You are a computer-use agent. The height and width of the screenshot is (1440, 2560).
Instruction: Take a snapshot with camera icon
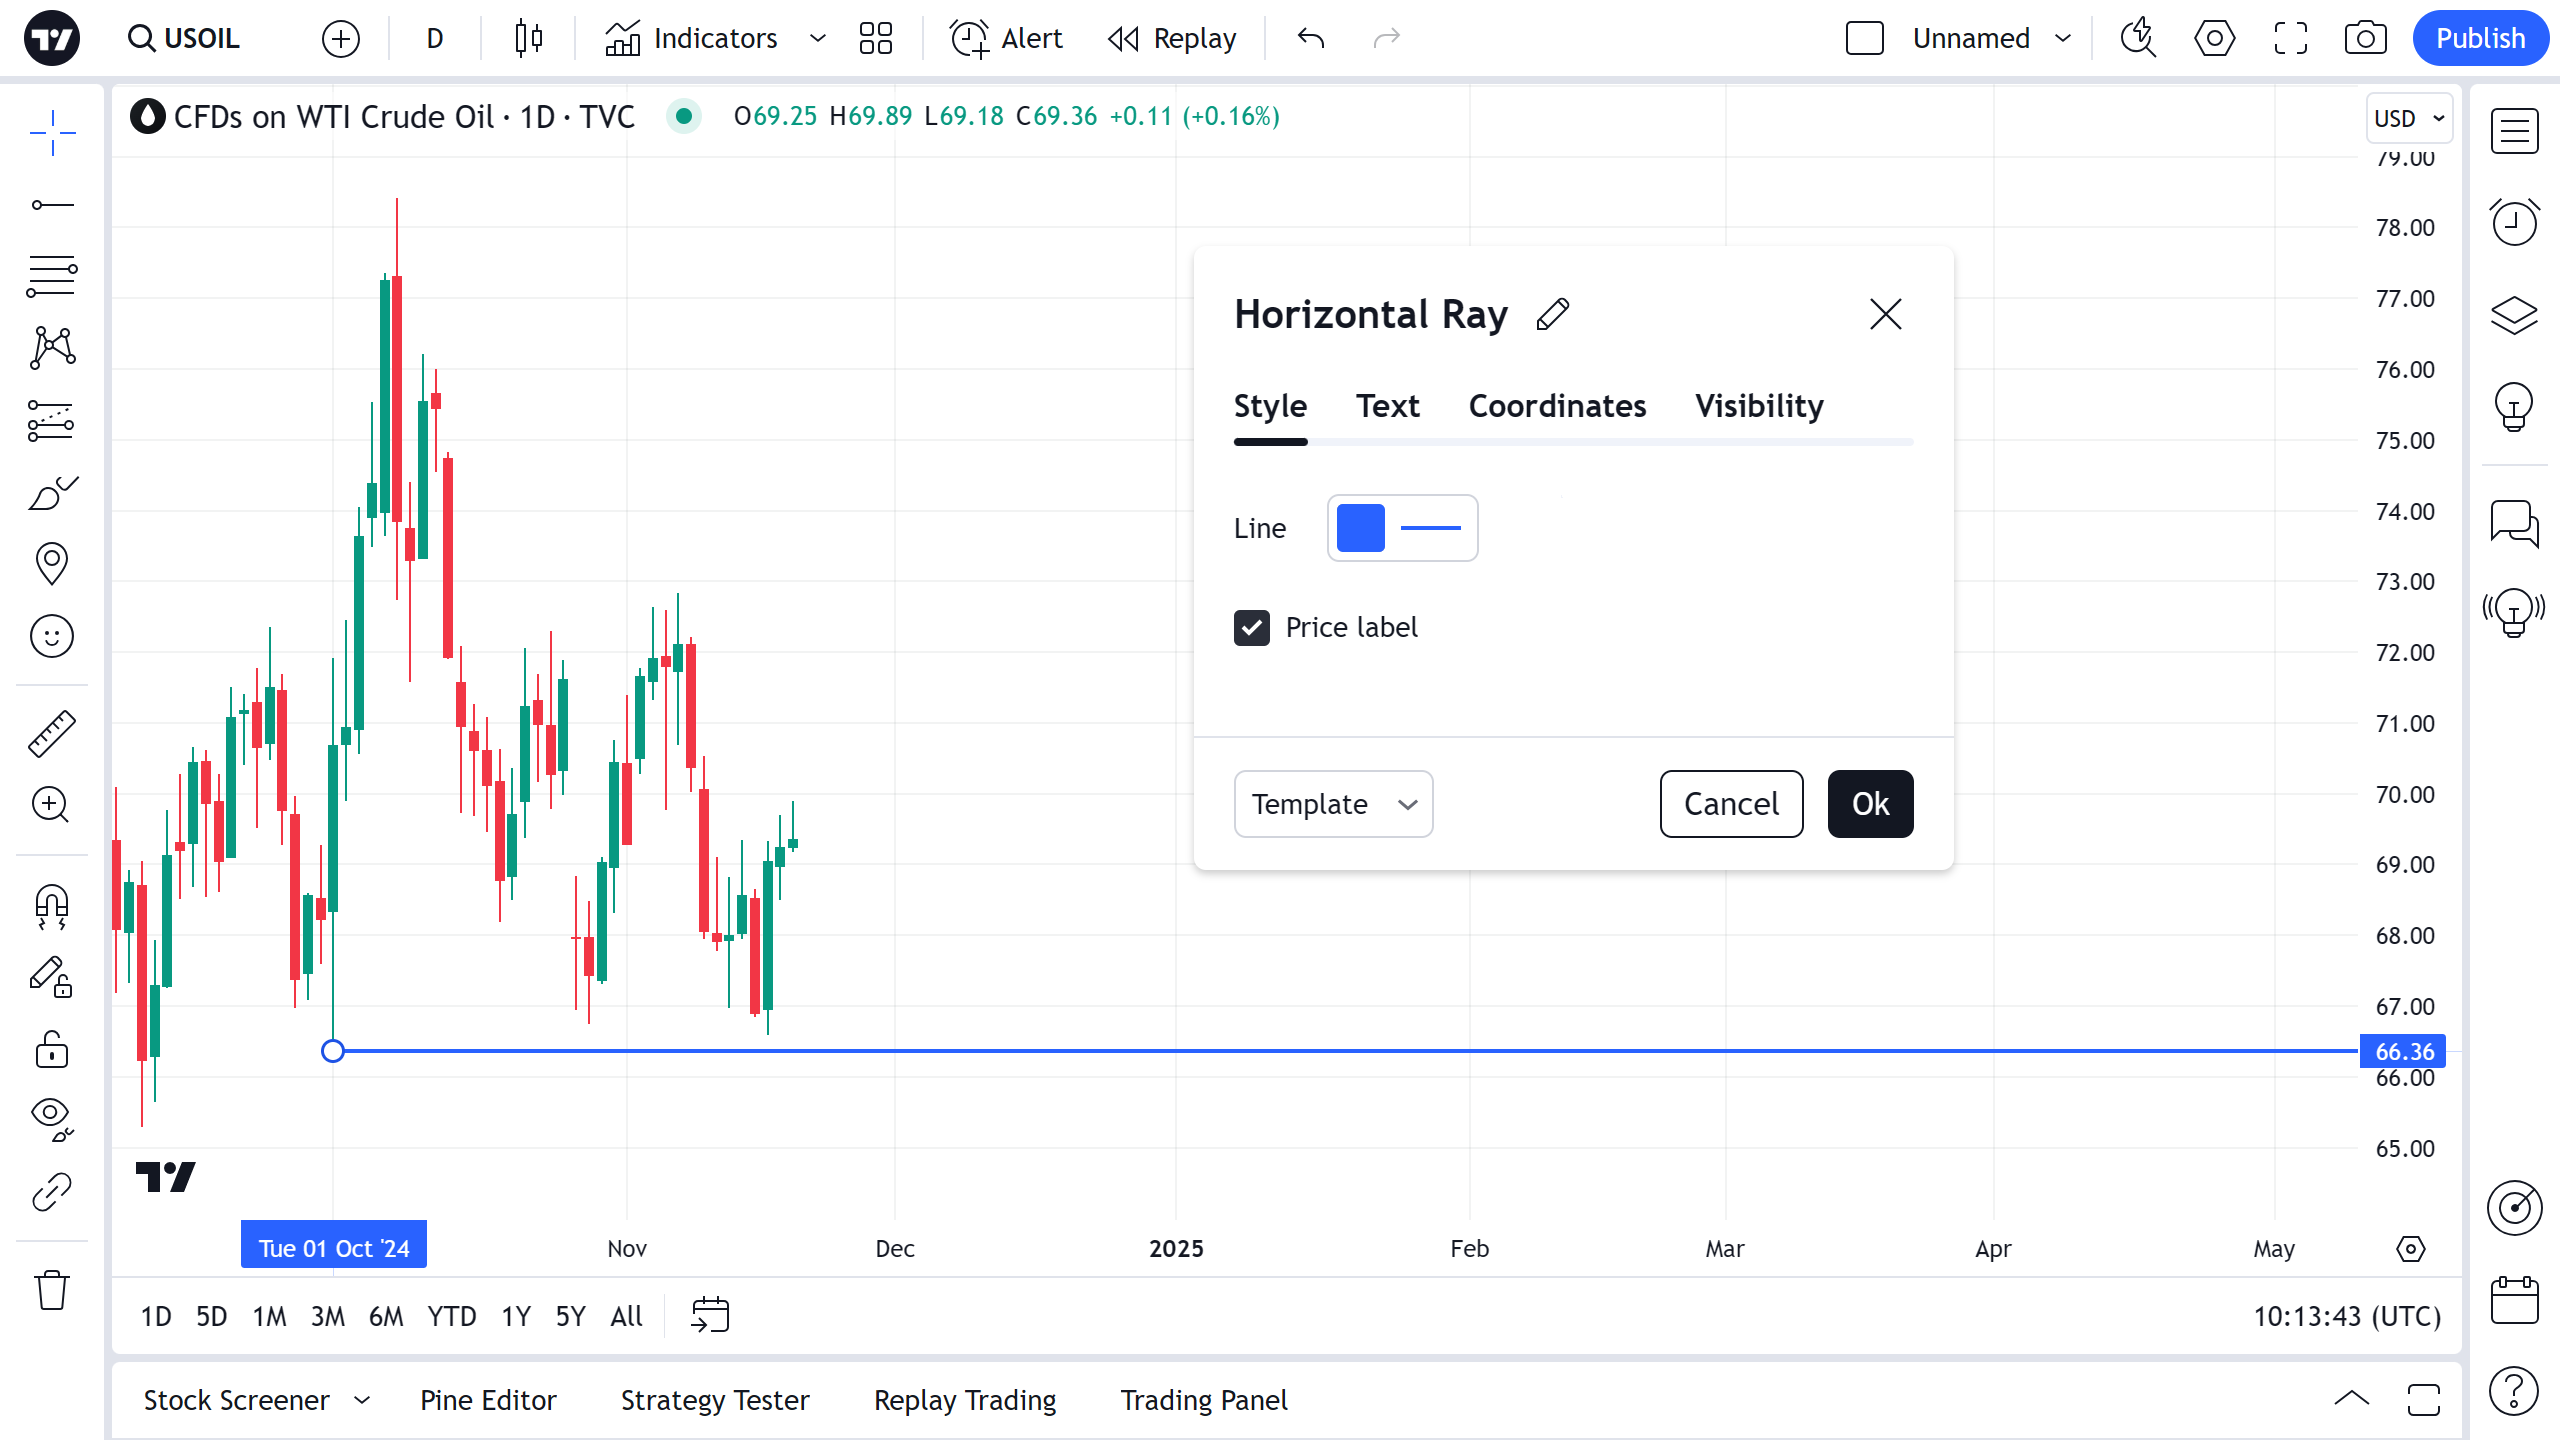[x=2365, y=38]
